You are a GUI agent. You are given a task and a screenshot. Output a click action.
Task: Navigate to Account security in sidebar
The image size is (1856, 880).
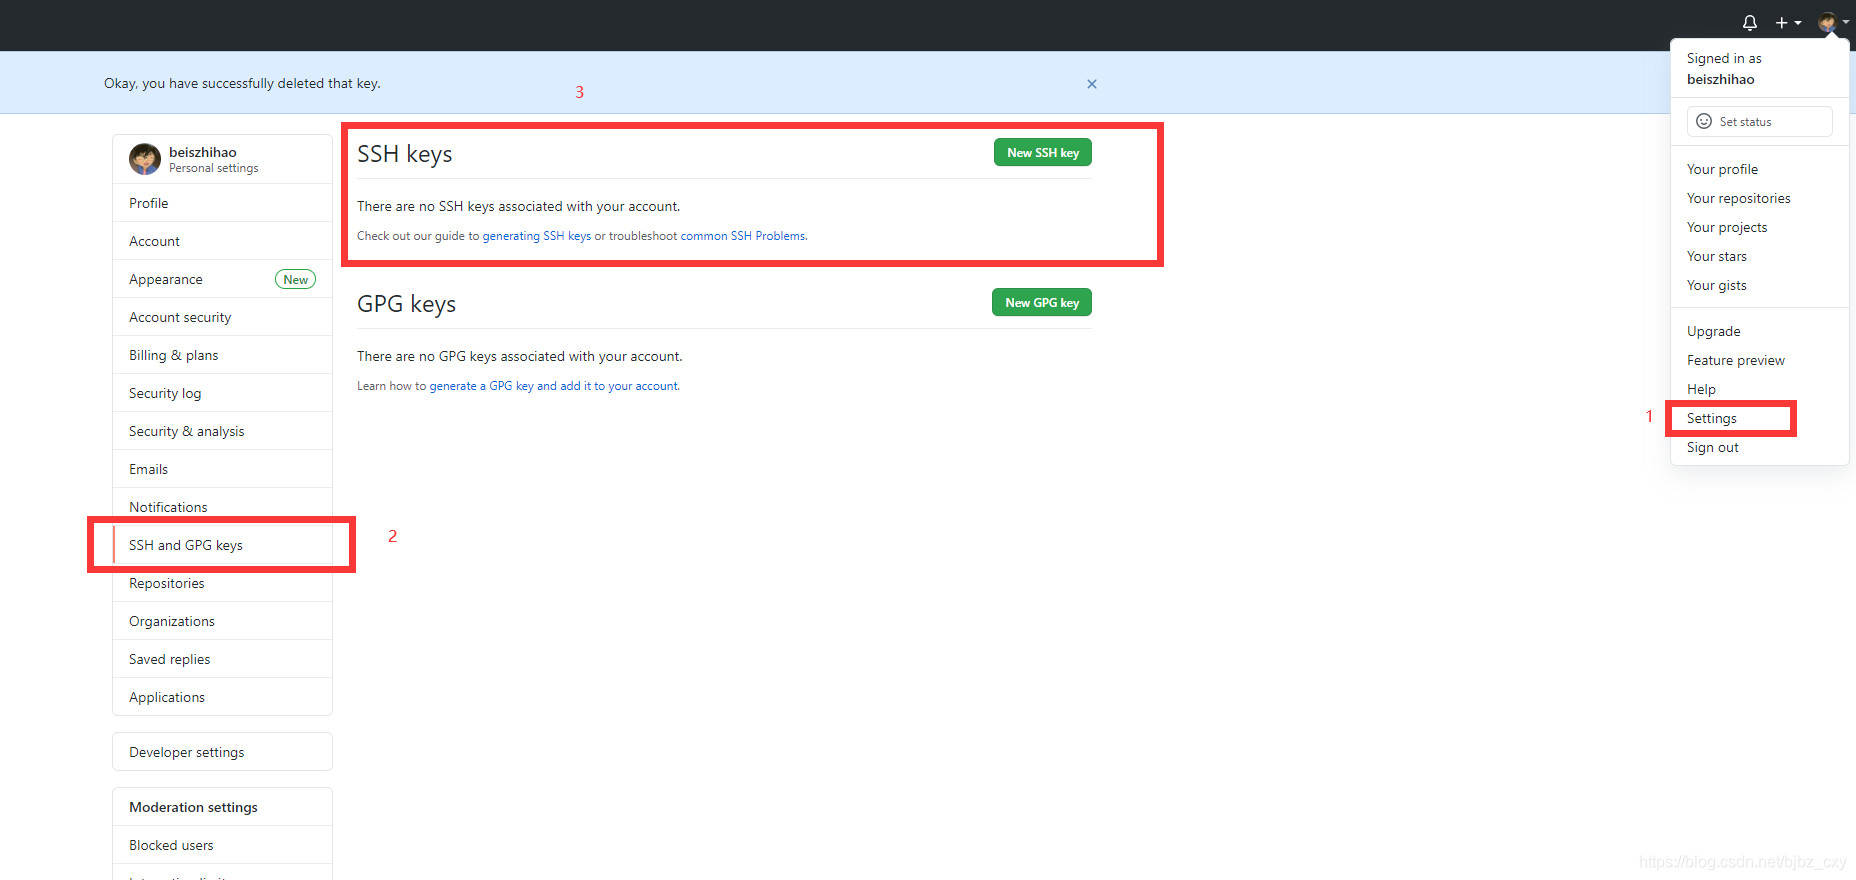[x=180, y=317]
